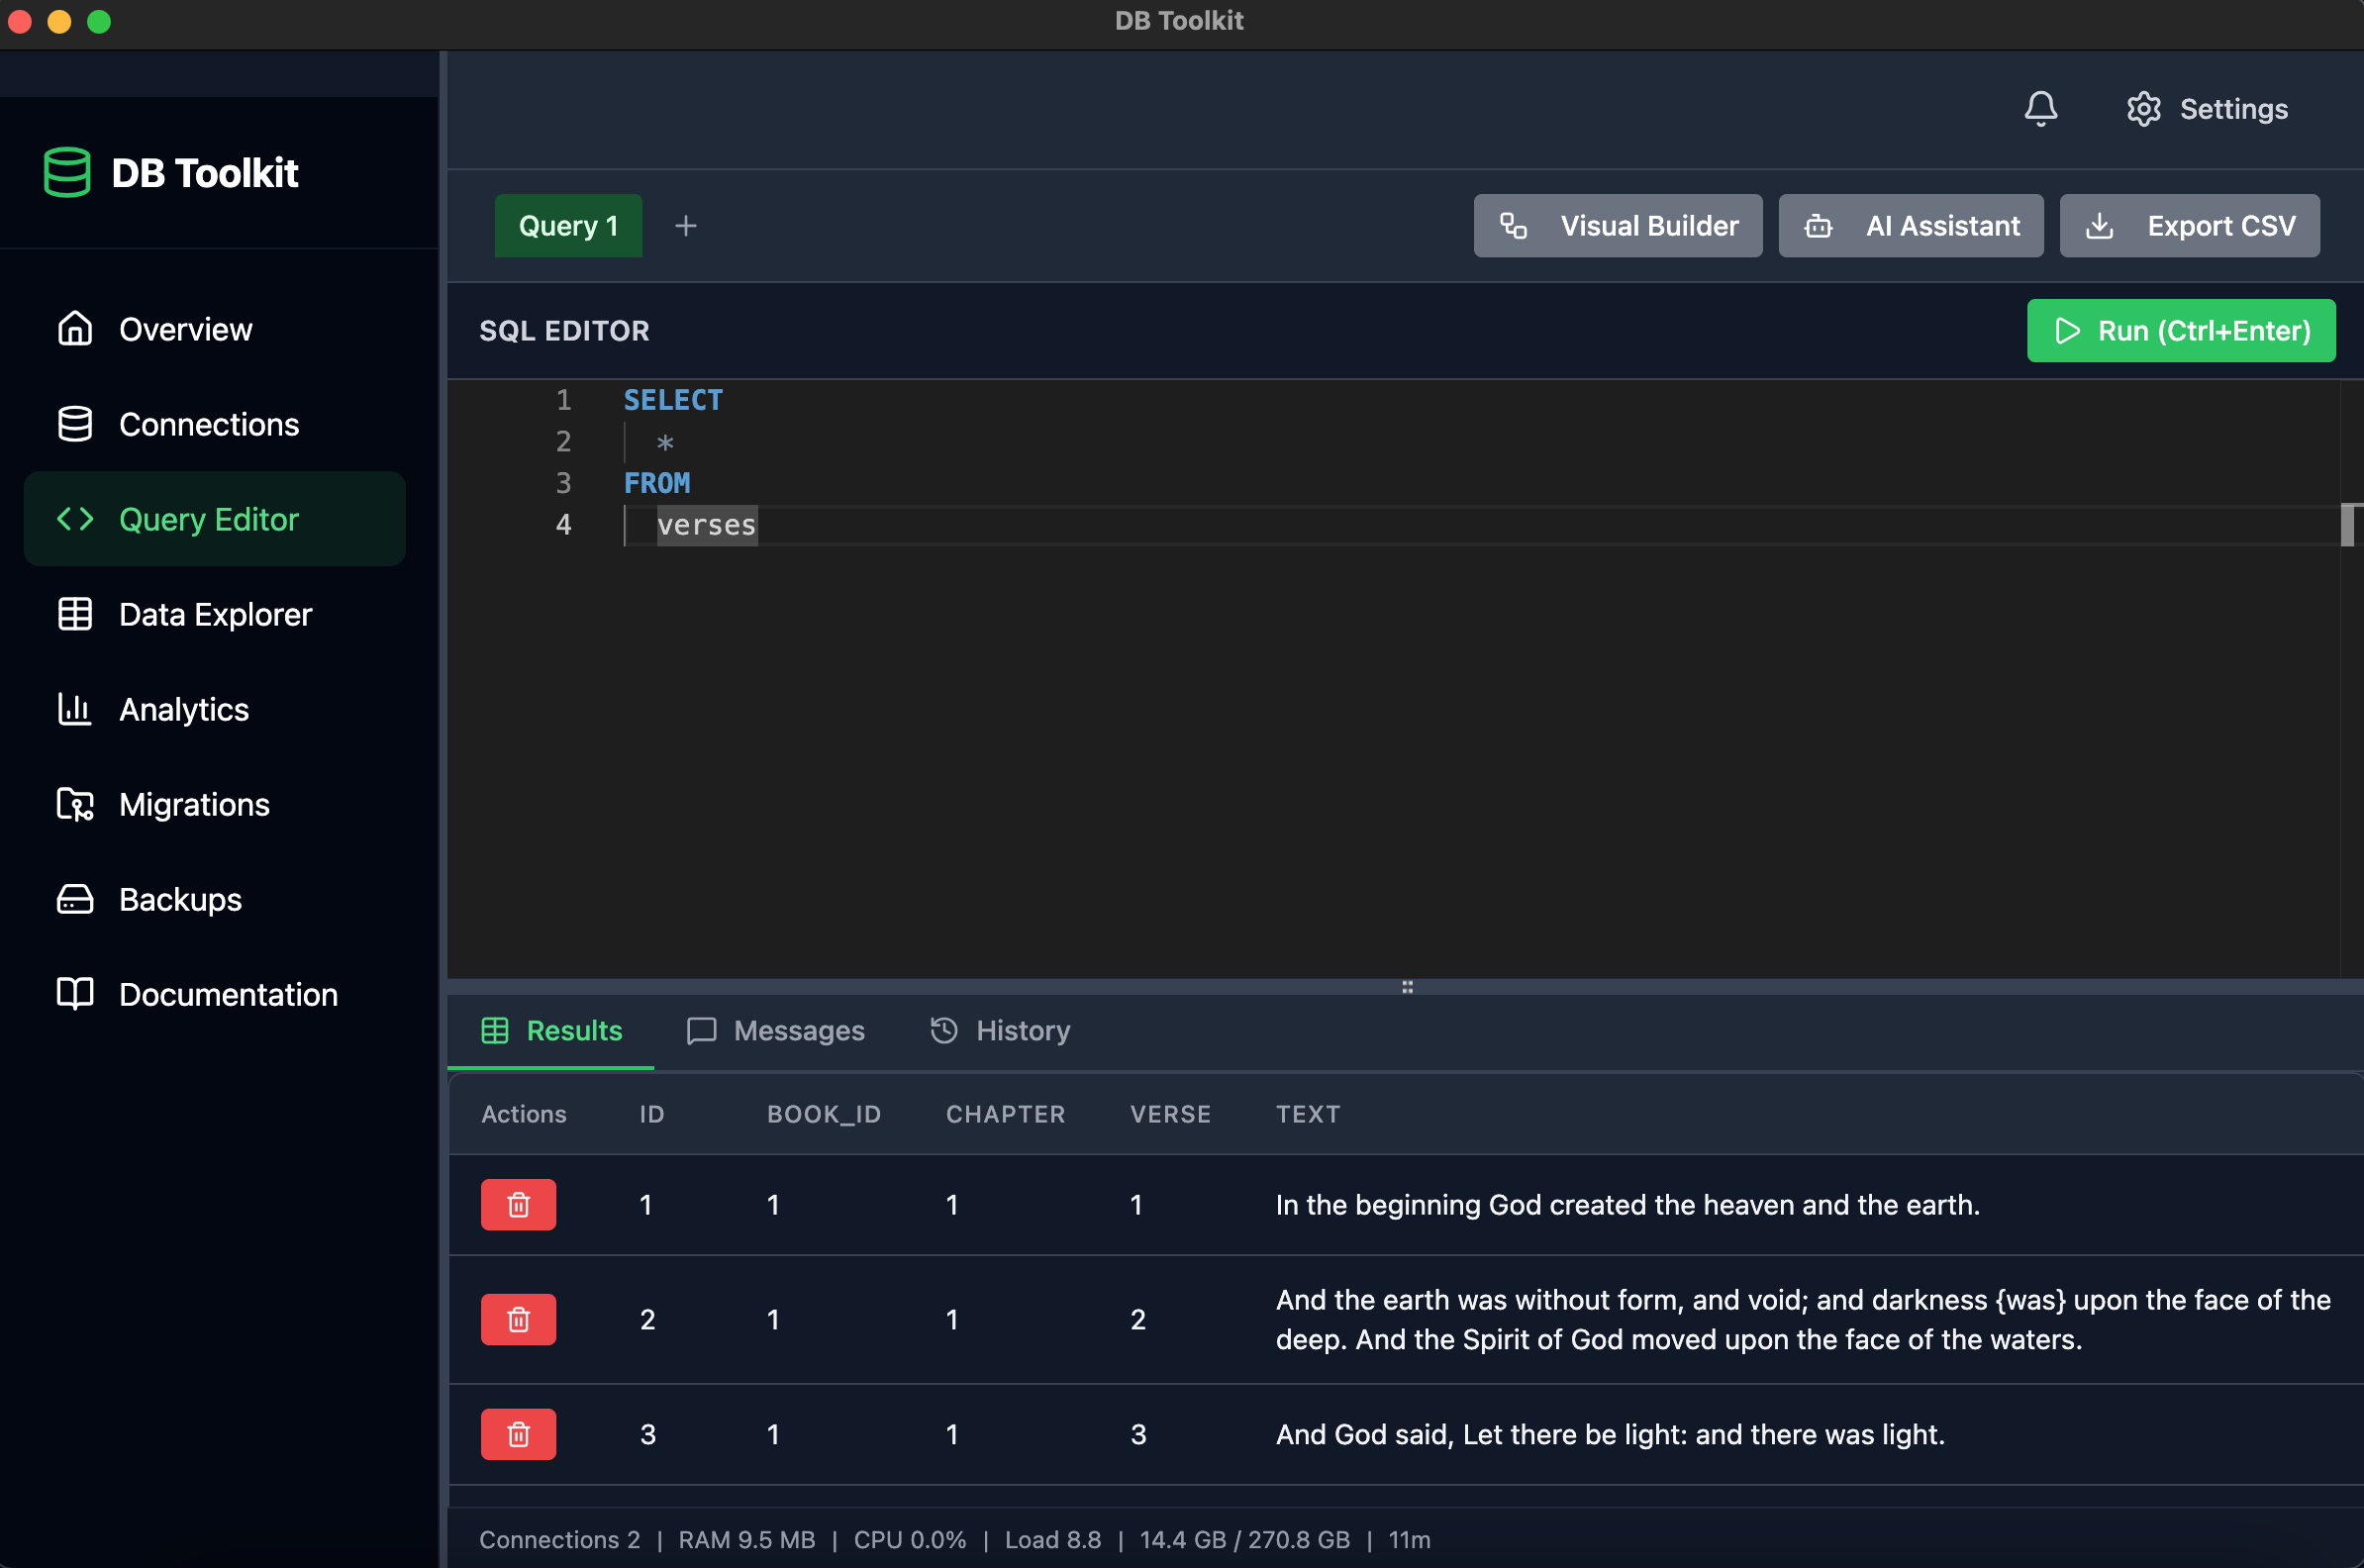Select the Query 1 tab
The image size is (2364, 1568).
tap(567, 225)
